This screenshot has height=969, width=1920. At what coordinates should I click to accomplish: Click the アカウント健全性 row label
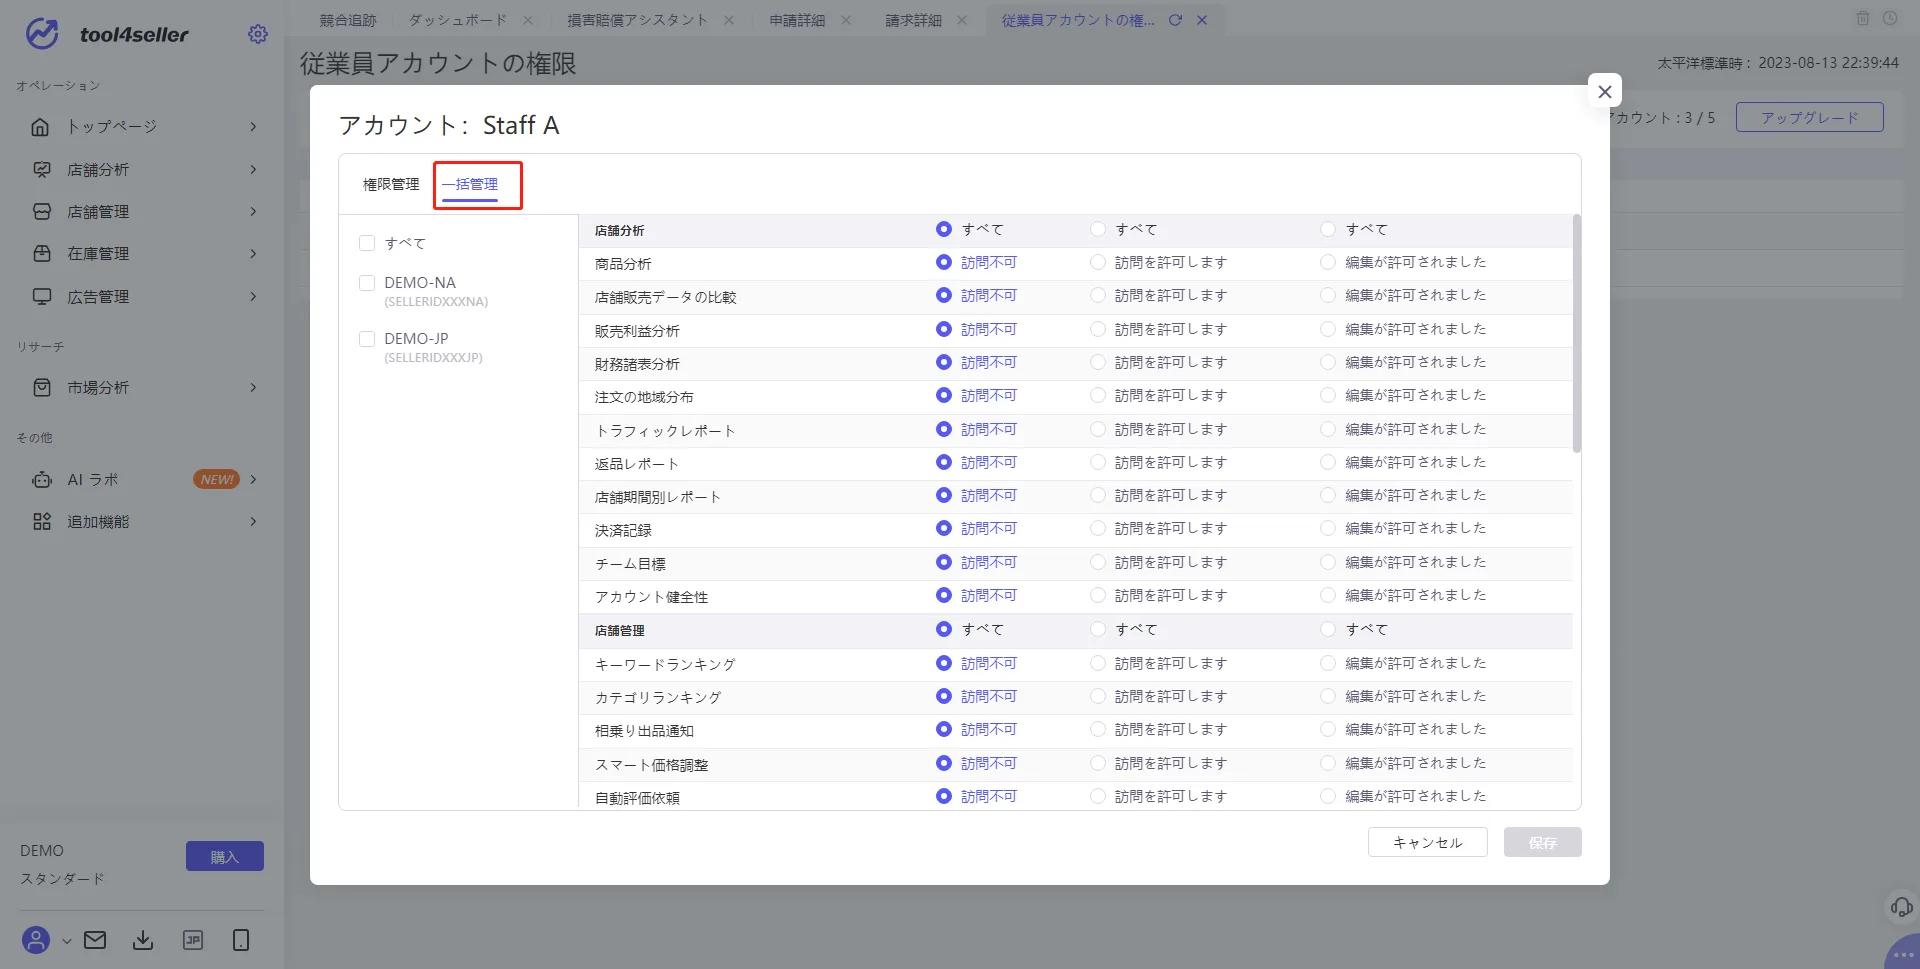tap(652, 597)
